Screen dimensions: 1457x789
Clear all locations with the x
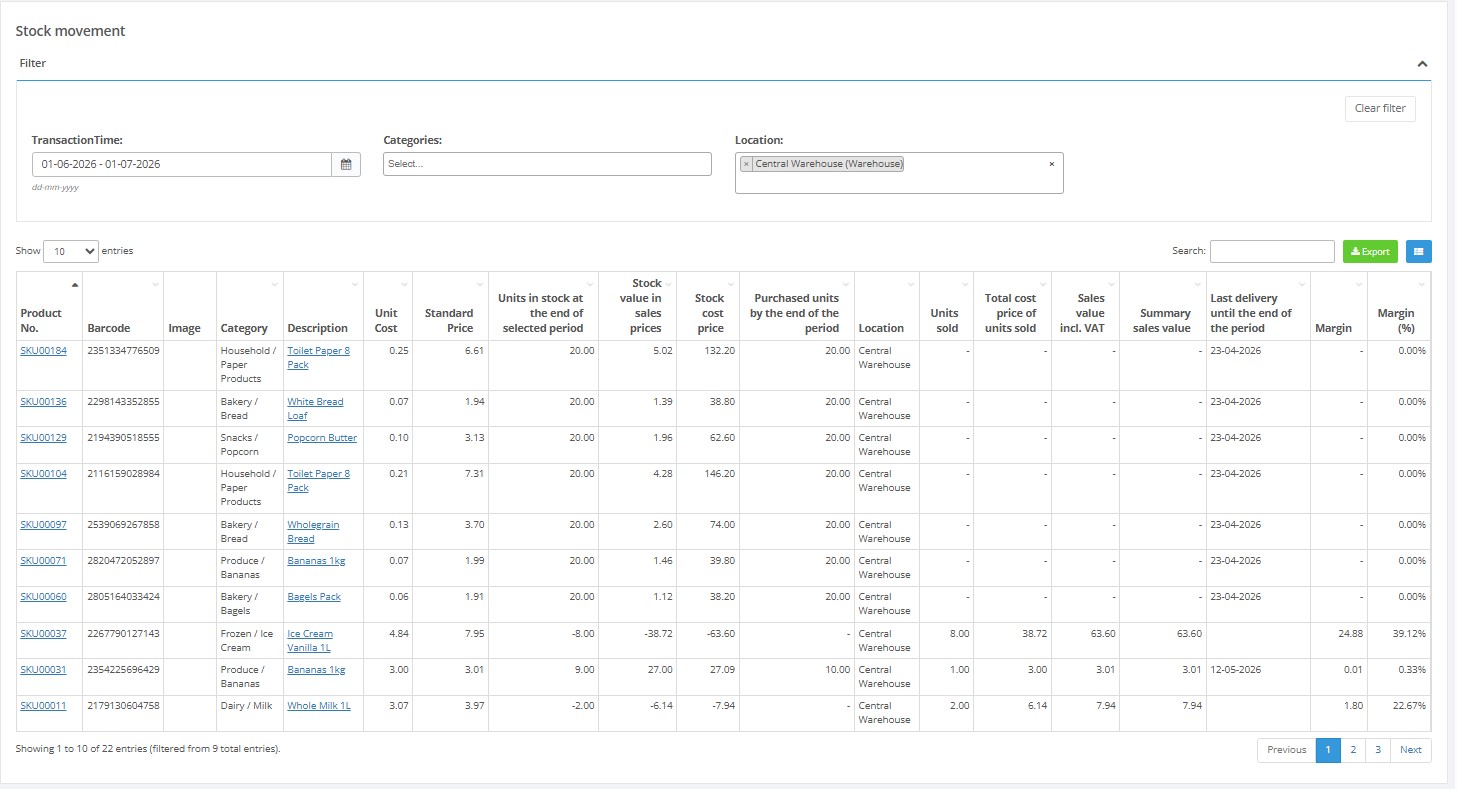pos(1051,164)
